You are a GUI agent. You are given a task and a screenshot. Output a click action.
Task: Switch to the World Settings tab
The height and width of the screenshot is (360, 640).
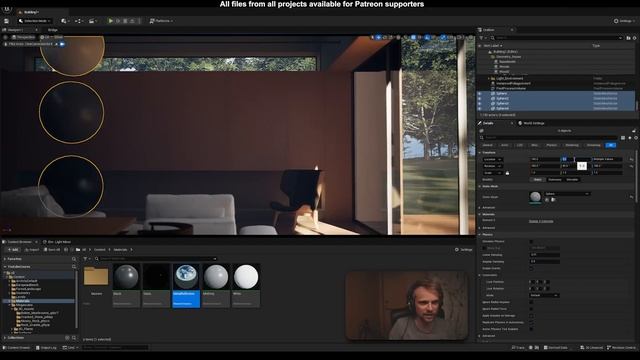pyautogui.click(x=533, y=123)
